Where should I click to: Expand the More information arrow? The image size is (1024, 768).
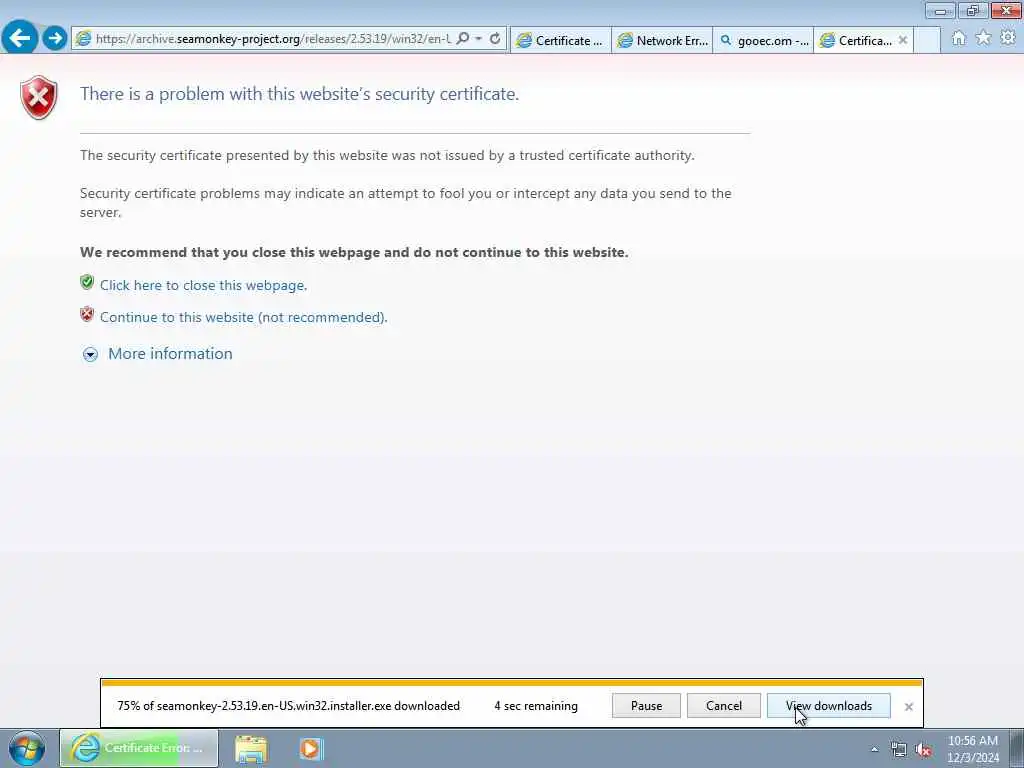(x=90, y=355)
